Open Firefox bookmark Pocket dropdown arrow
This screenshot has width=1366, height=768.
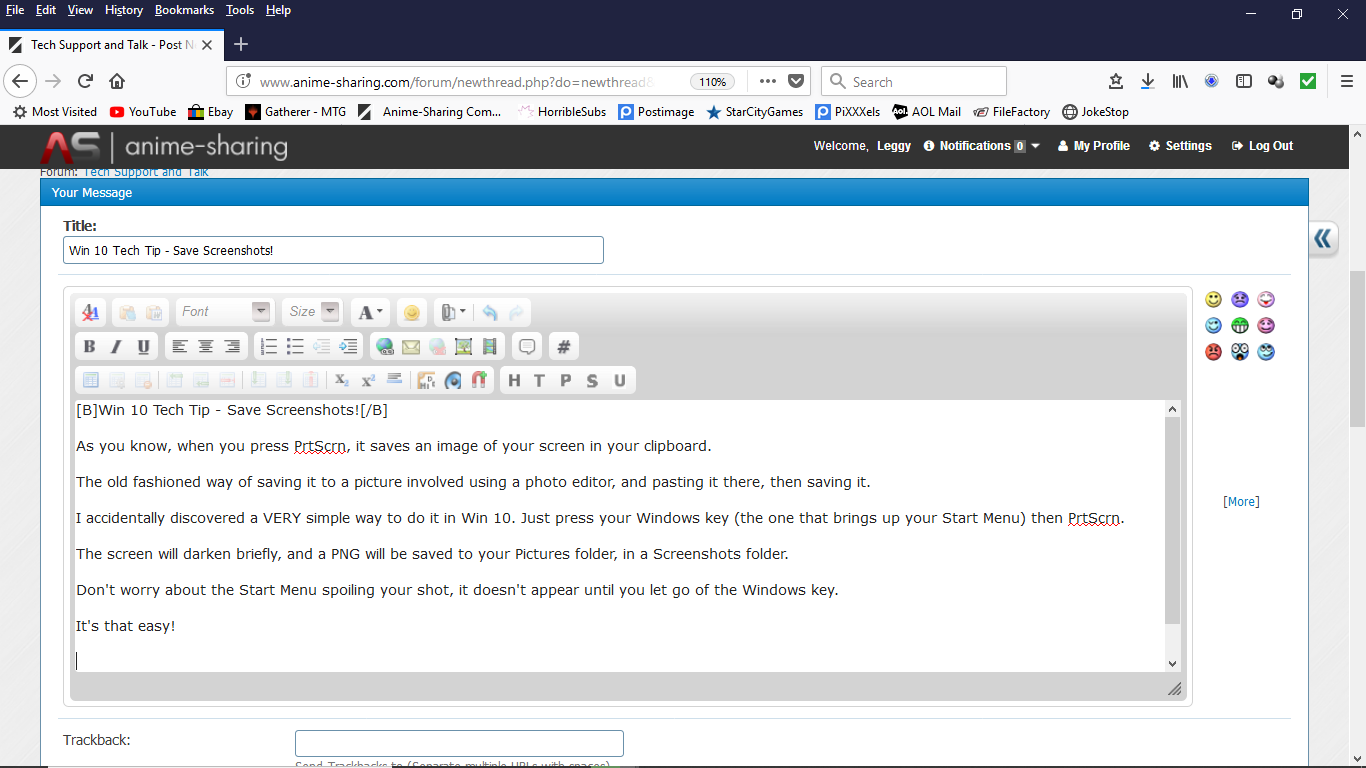(796, 82)
